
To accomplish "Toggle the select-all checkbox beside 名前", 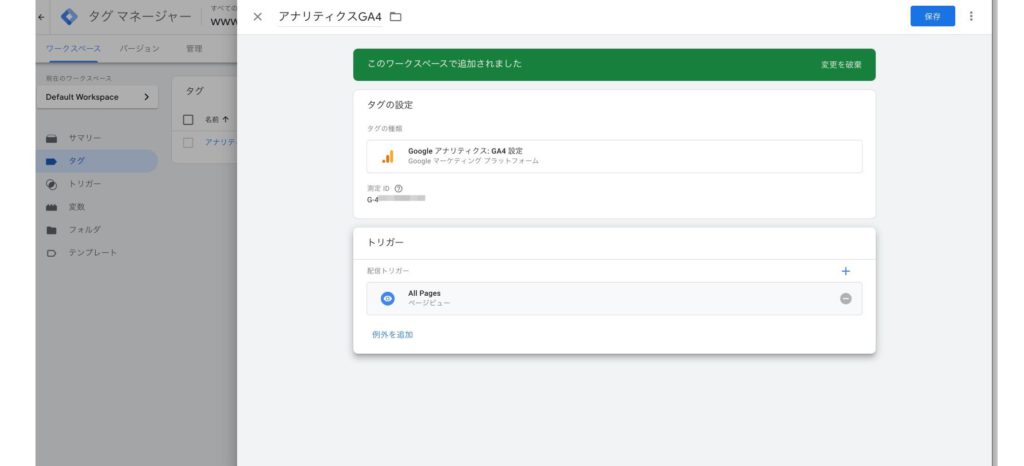I will click(x=188, y=119).
